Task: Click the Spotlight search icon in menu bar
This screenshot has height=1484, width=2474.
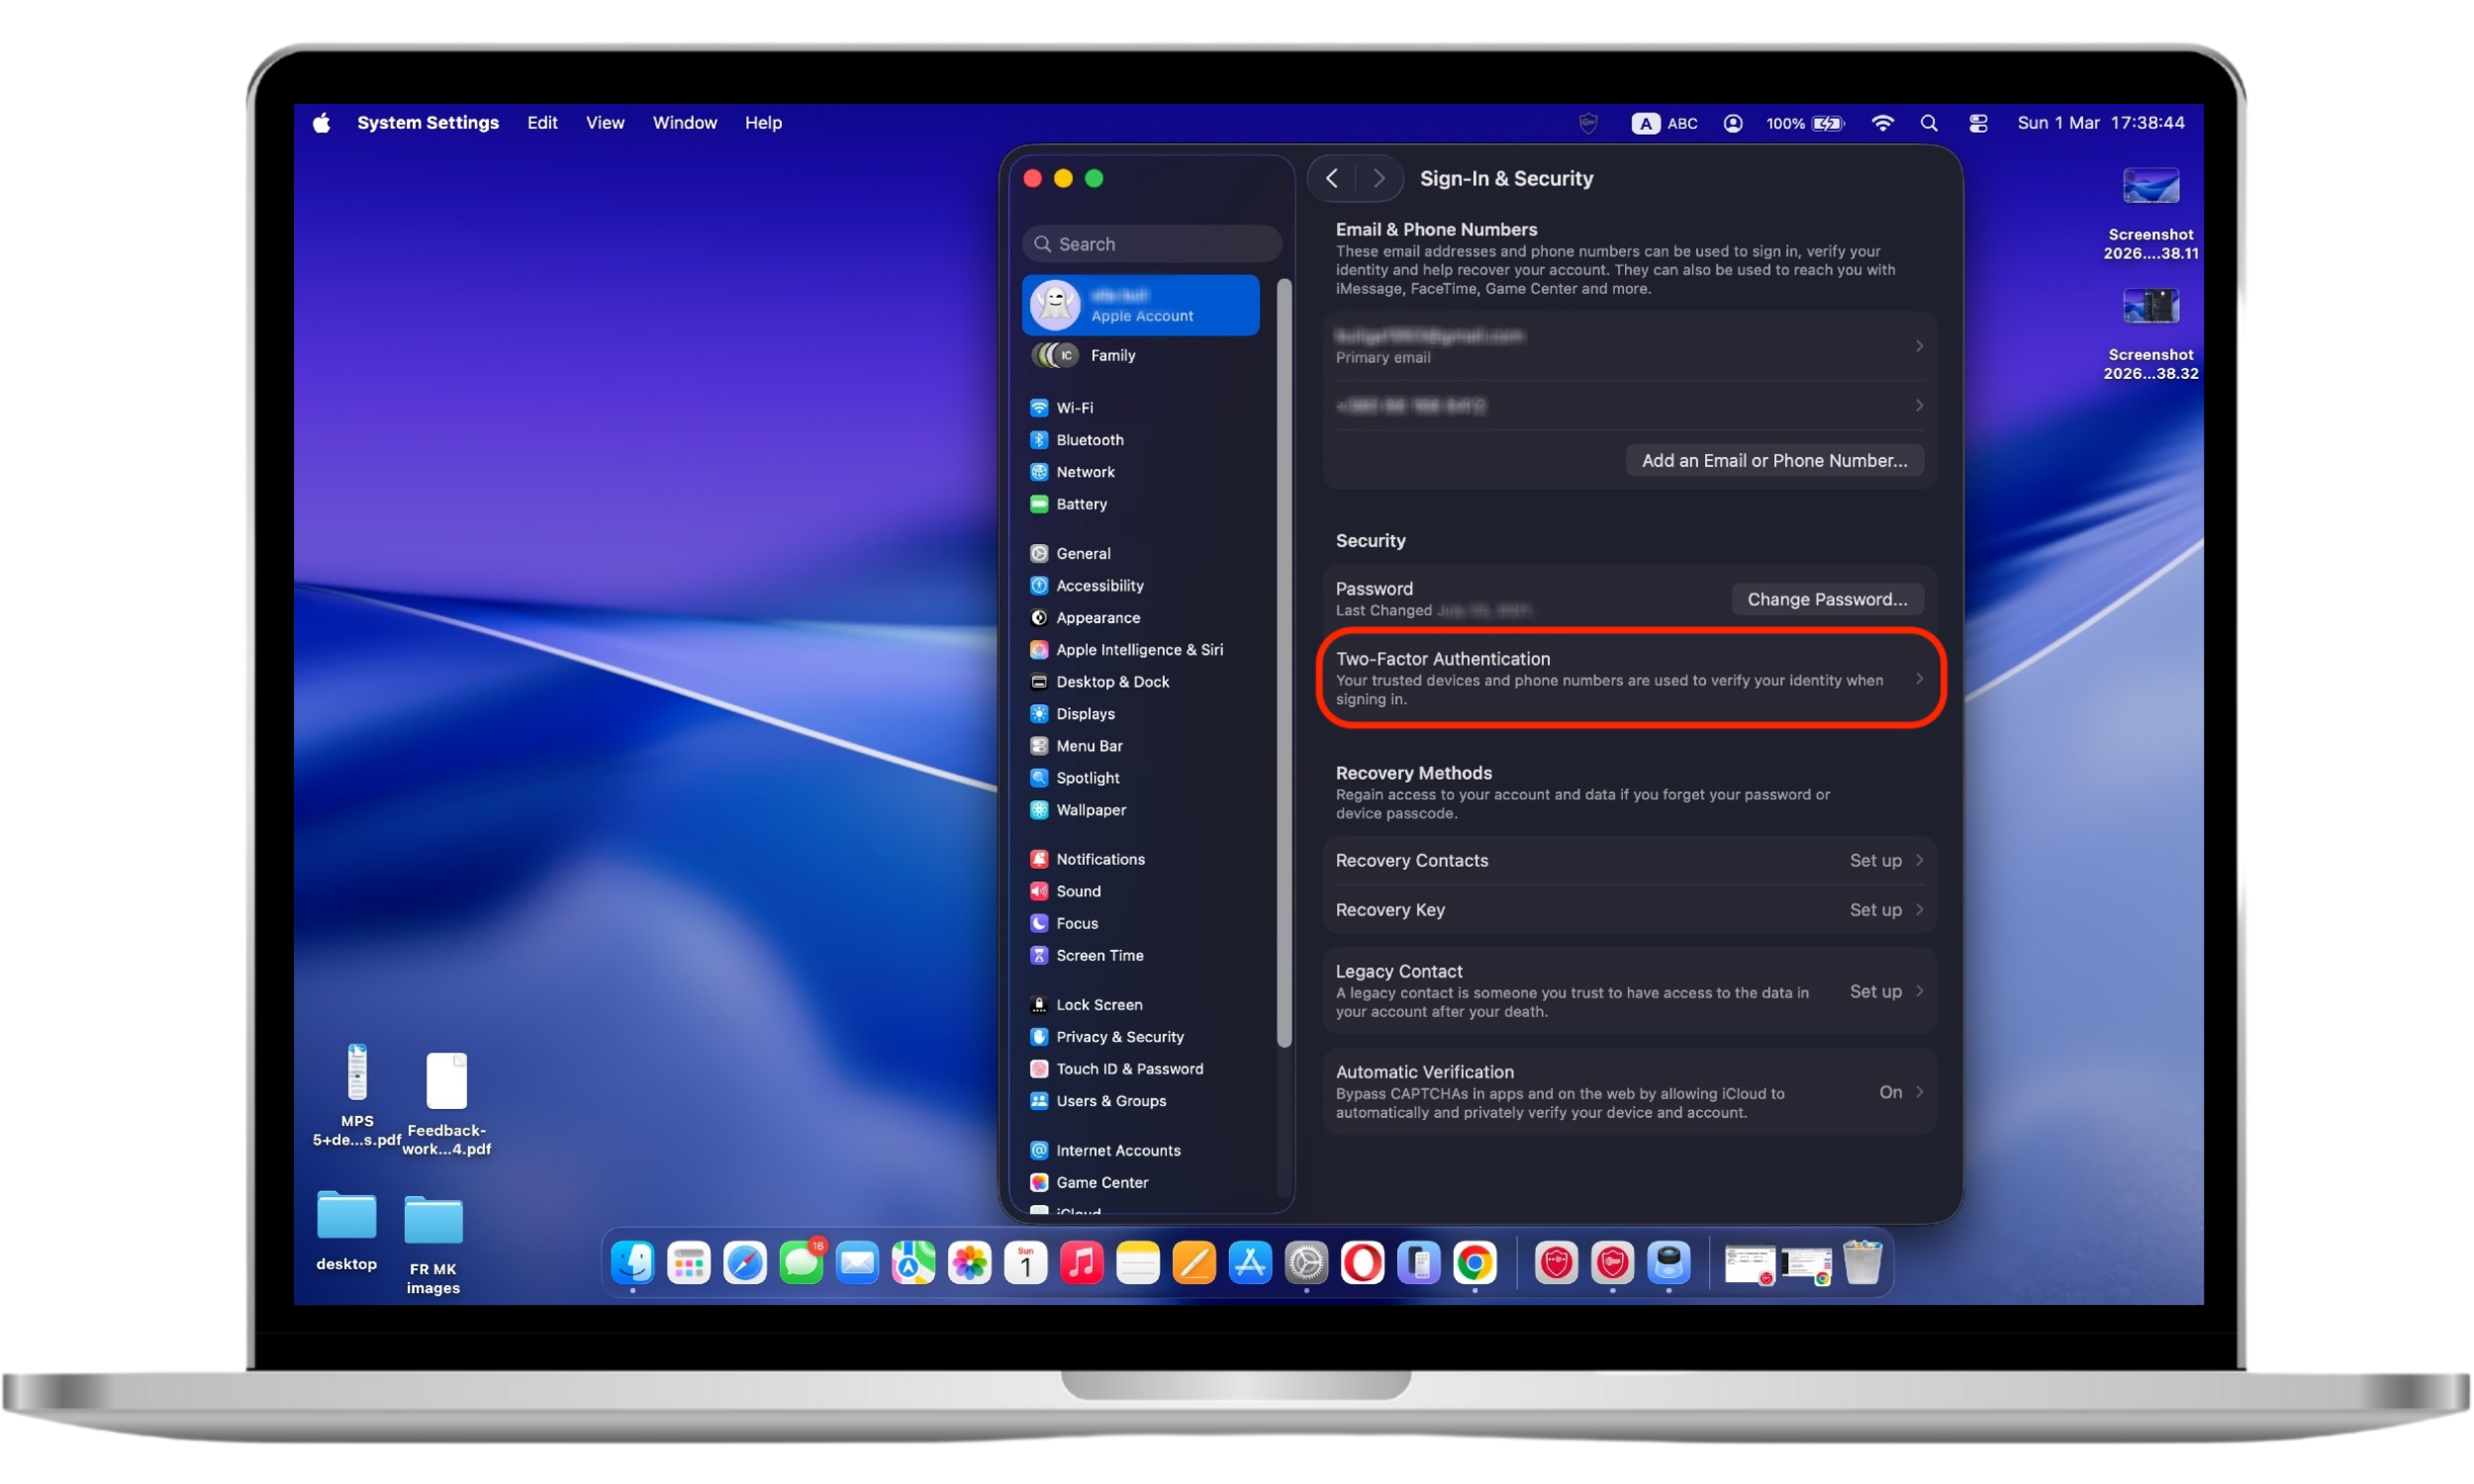Action: tap(1928, 122)
